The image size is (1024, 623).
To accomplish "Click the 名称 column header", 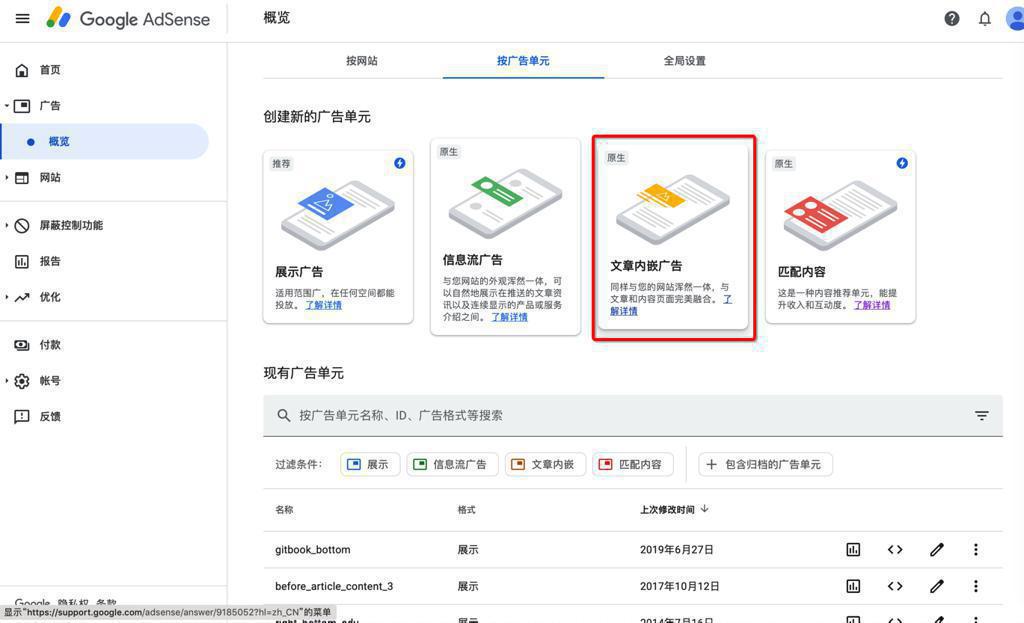I will click(284, 509).
